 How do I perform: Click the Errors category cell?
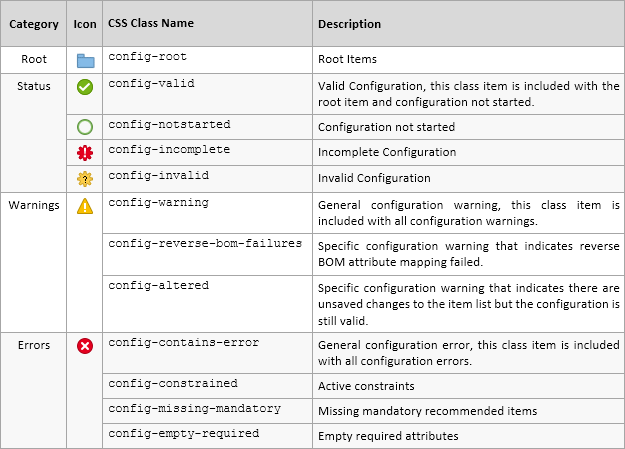pos(34,346)
